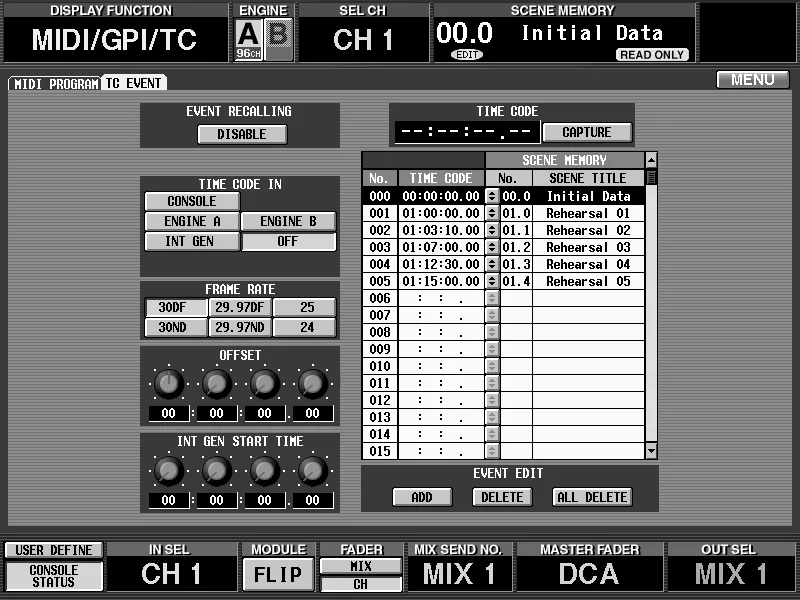The width and height of the screenshot is (800, 600).
Task: Choose the 25 frame rate
Action: click(305, 307)
